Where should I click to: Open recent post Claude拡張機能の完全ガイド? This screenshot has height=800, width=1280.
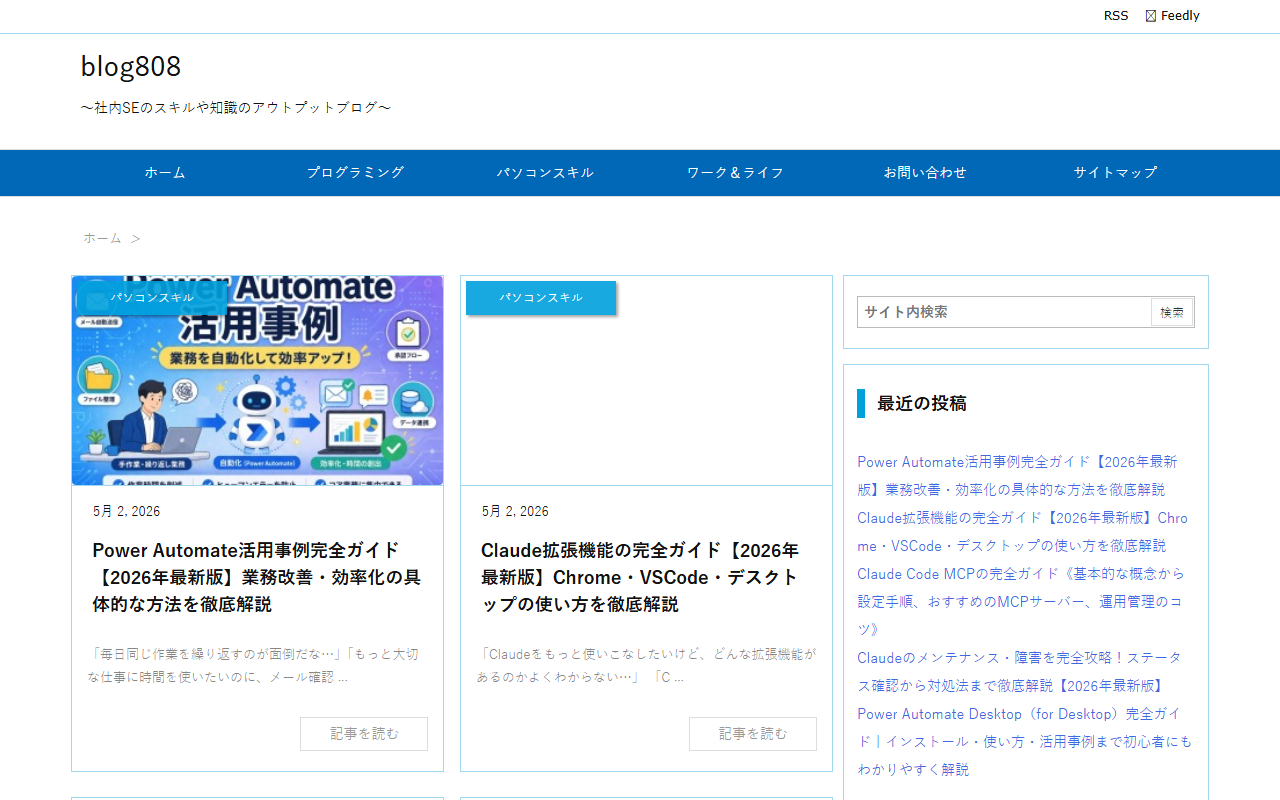[x=1022, y=532]
